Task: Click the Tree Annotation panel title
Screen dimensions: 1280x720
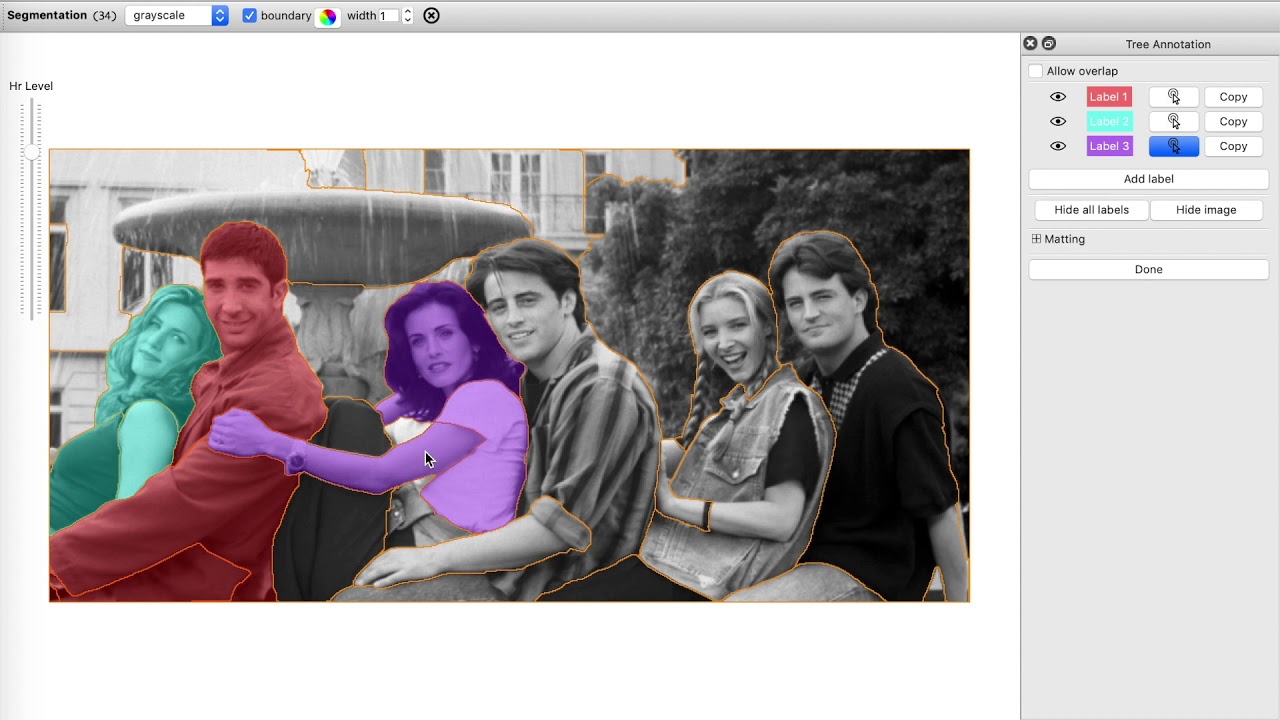Action: pos(1168,44)
